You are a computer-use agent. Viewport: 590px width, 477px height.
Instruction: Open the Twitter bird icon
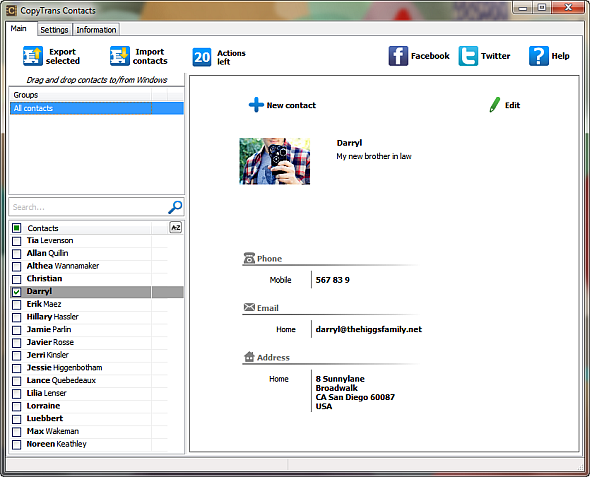click(x=468, y=56)
